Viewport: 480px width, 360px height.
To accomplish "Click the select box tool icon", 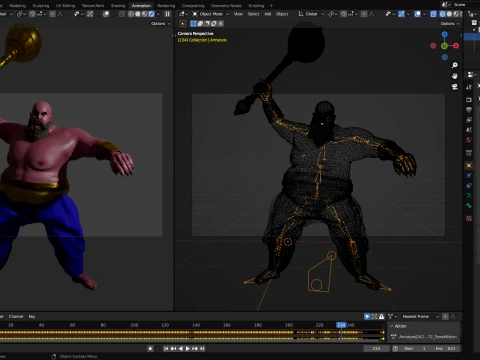I will coord(183,24).
